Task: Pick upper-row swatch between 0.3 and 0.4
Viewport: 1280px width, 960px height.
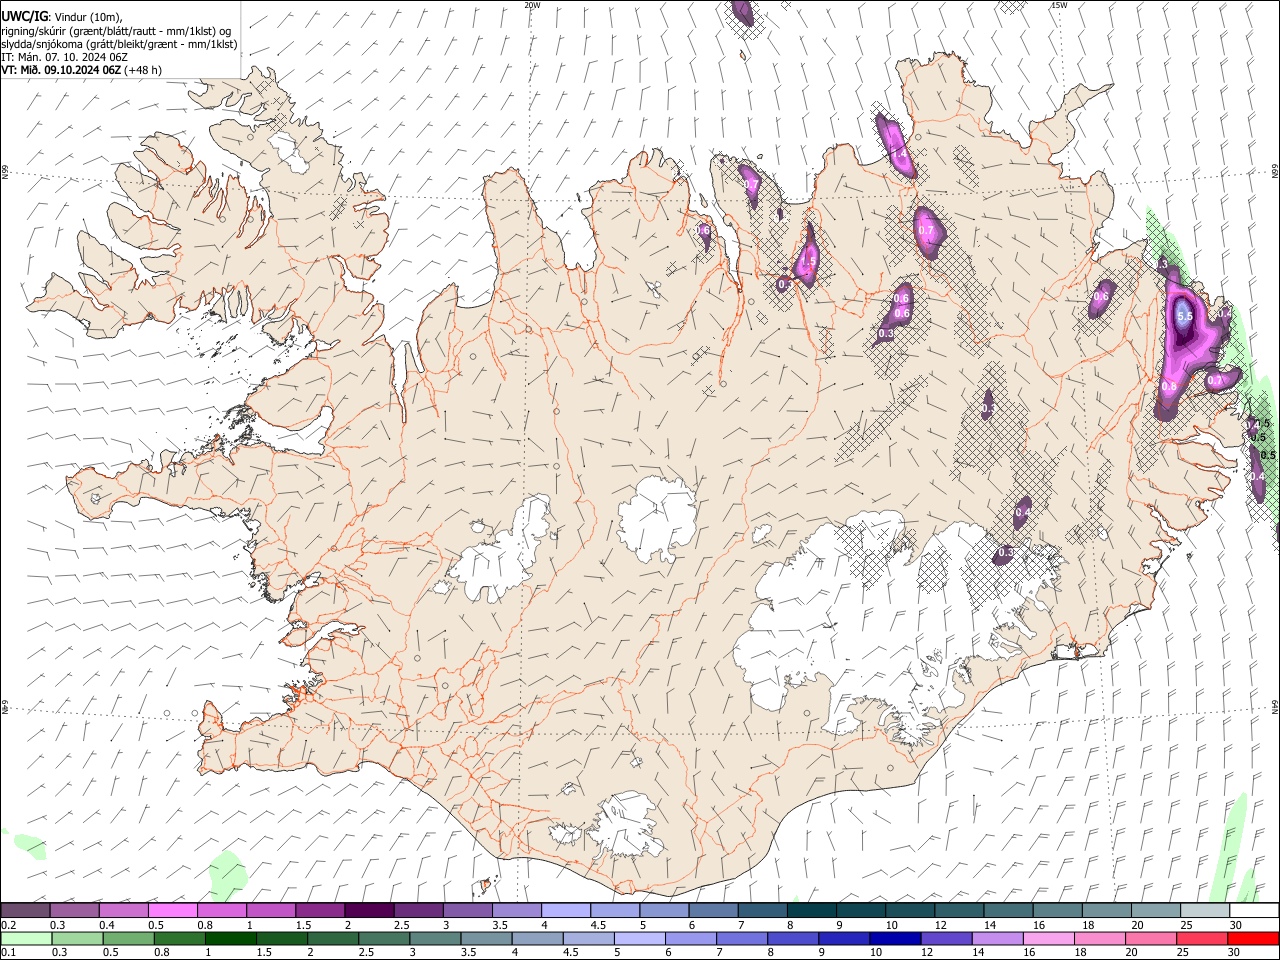Action: tap(74, 910)
